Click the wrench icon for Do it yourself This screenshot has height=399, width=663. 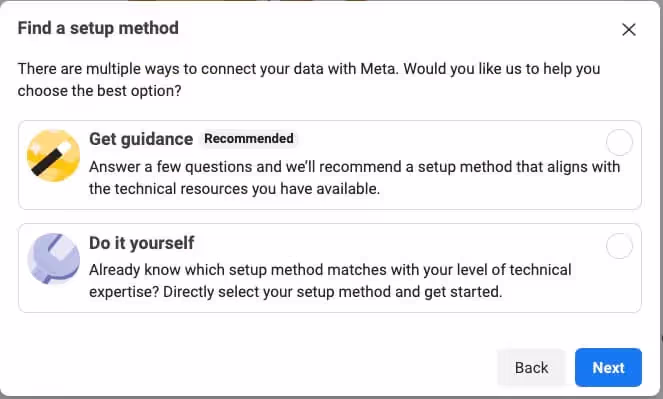[x=53, y=258]
